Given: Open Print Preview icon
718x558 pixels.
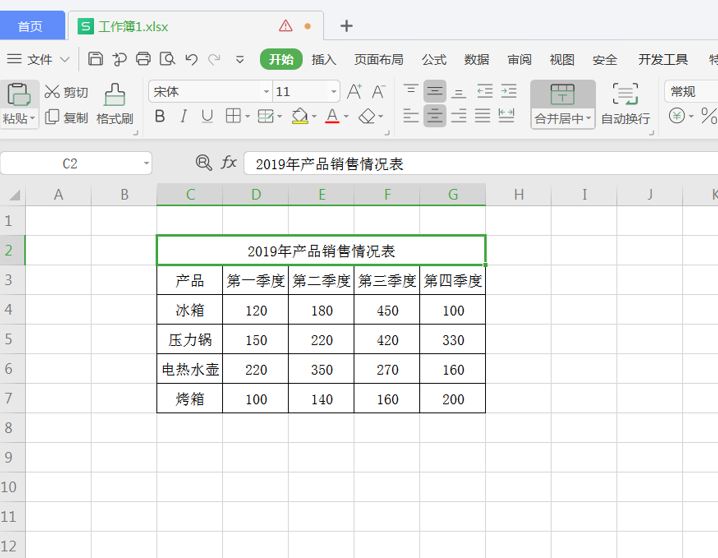Looking at the screenshot, I should pyautogui.click(x=167, y=59).
